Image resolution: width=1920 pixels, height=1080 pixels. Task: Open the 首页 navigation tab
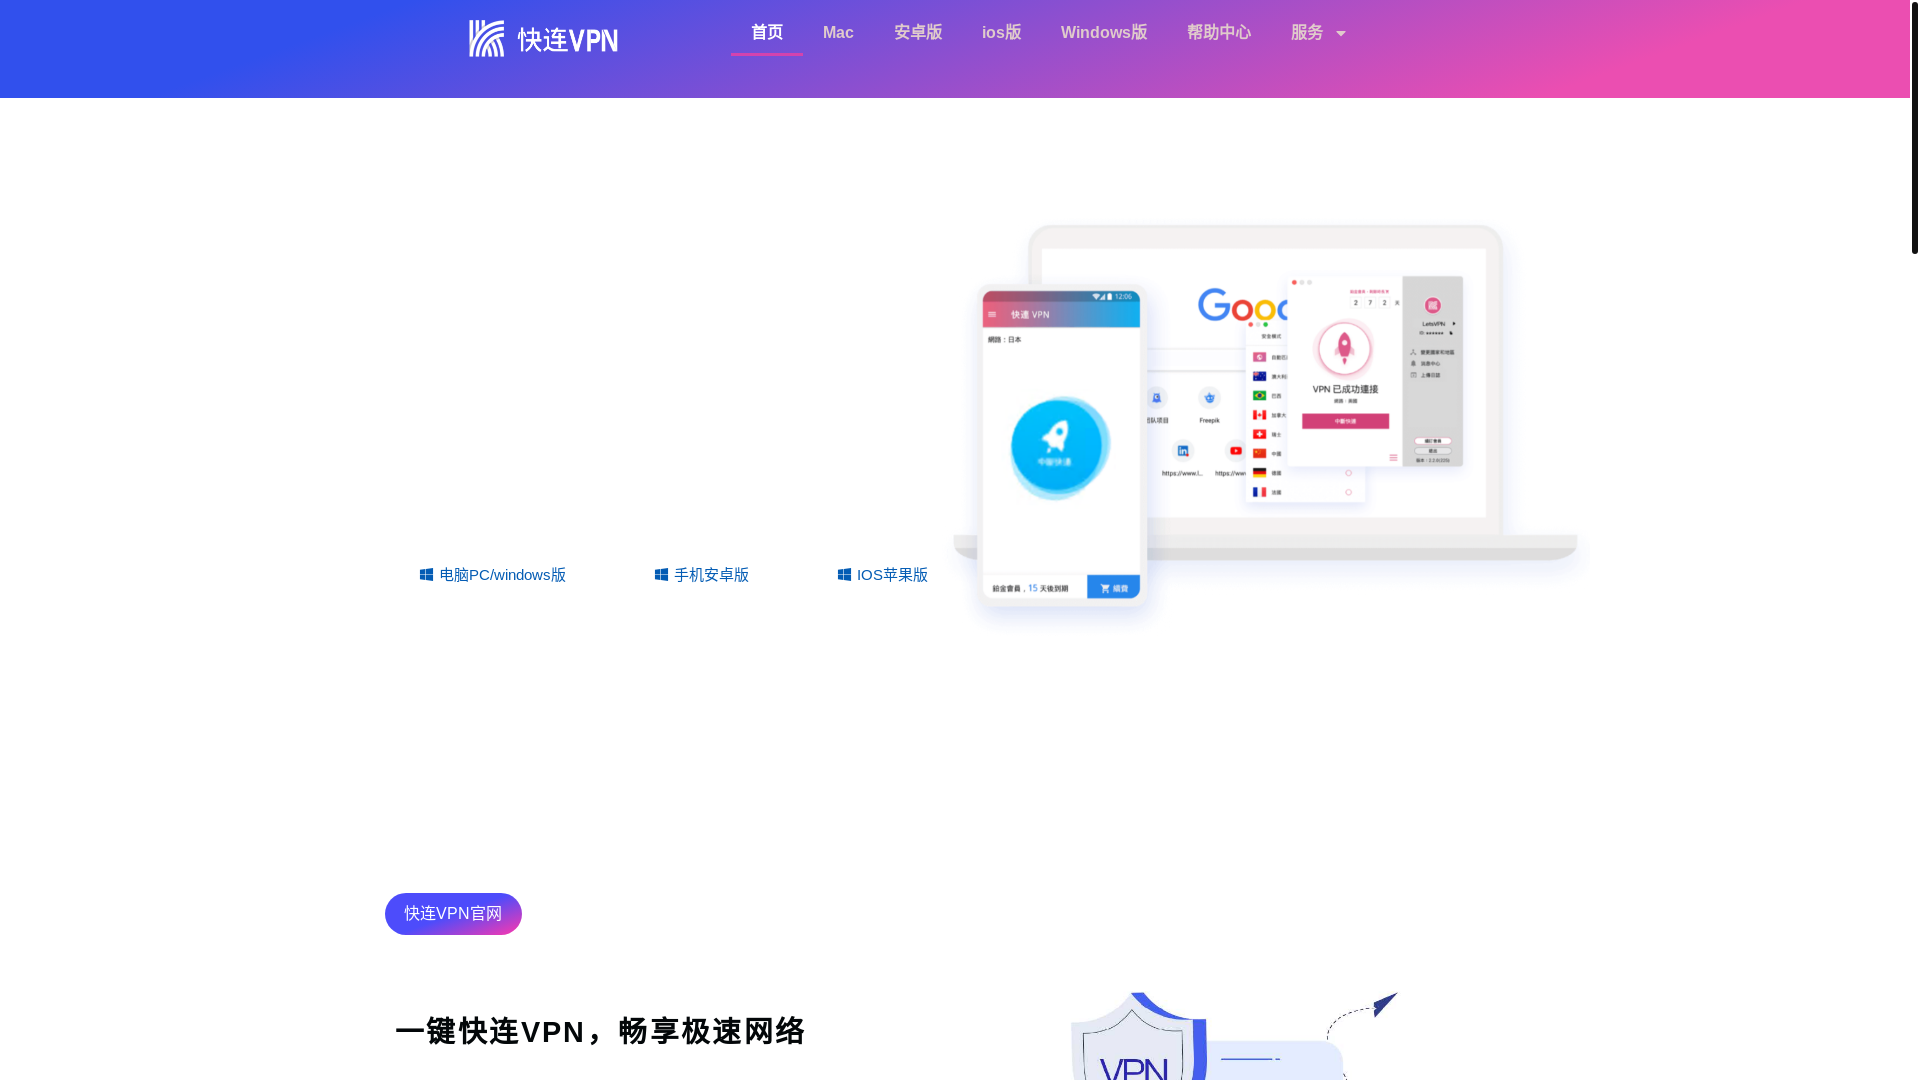point(767,33)
